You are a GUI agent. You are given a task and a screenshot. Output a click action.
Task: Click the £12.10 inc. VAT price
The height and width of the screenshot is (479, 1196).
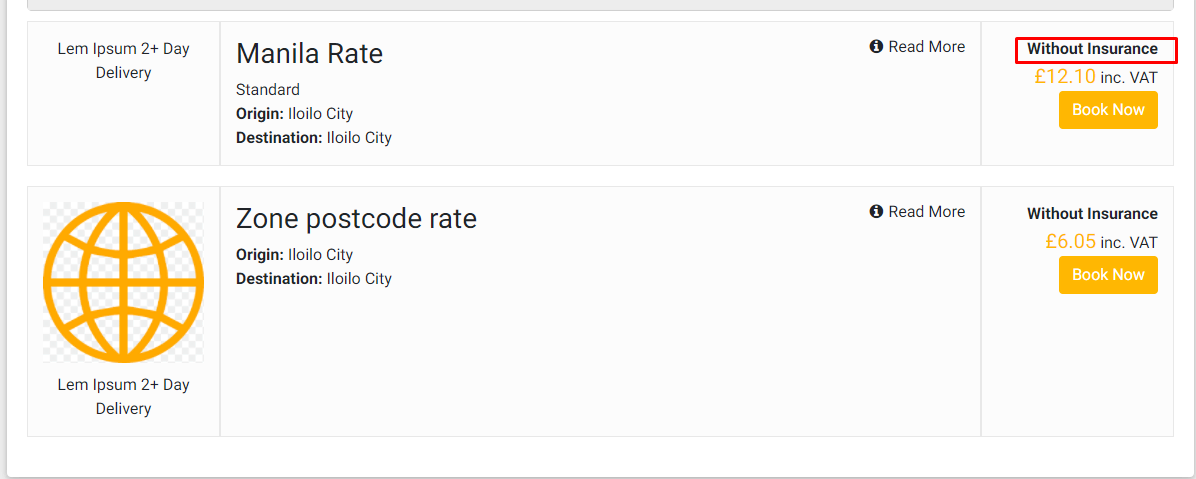1095,76
